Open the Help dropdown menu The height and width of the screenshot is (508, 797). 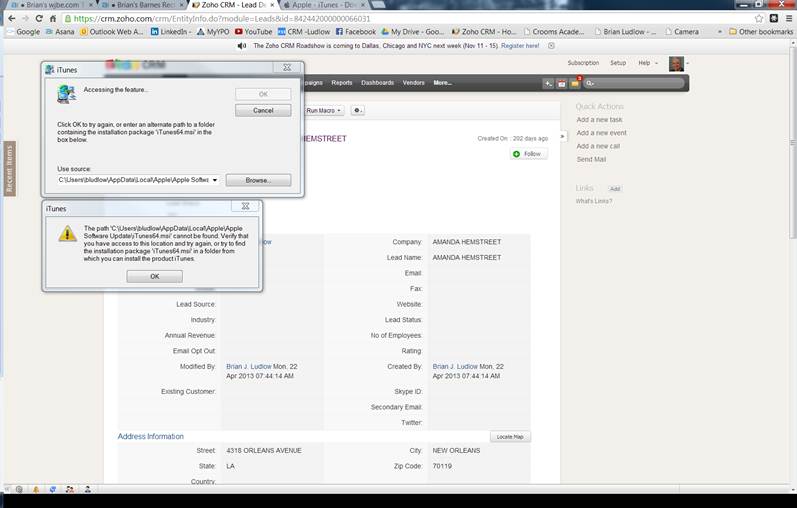click(648, 63)
